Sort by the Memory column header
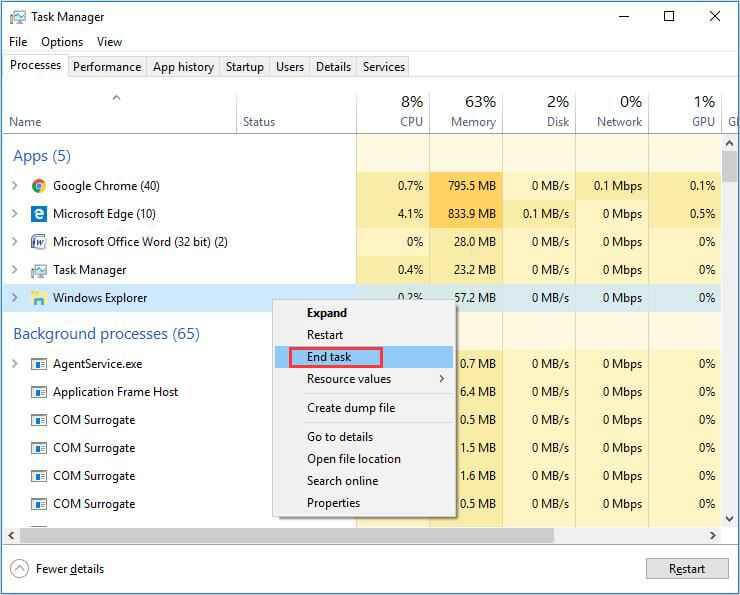Screen dimensions: 740x595 click(466, 113)
